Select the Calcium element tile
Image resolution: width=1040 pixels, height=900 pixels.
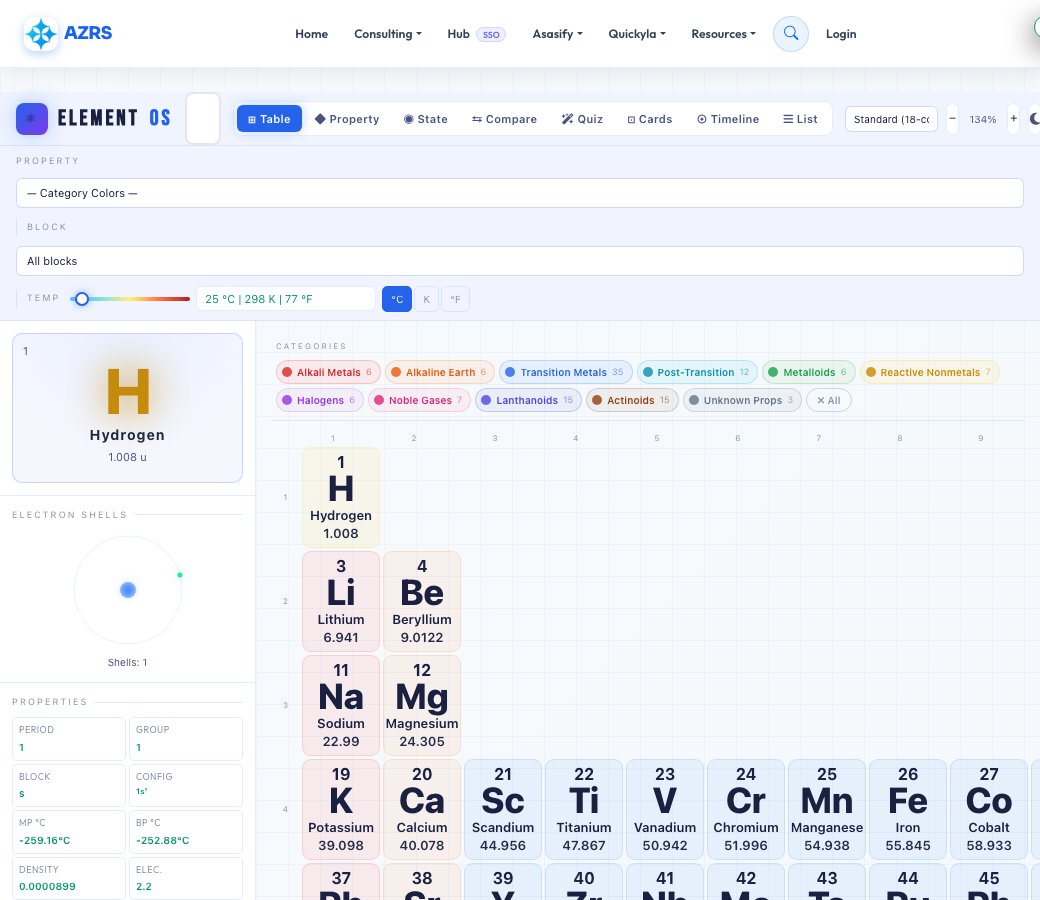pyautogui.click(x=422, y=810)
